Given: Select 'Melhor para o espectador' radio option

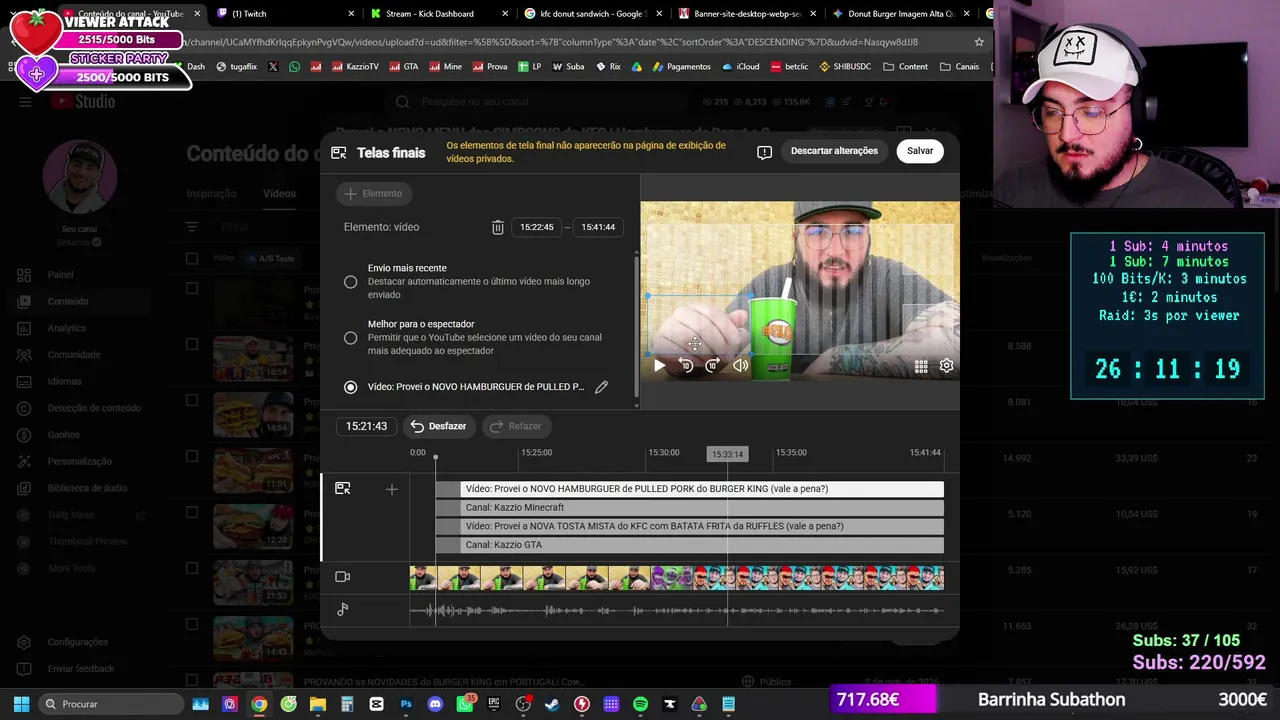Looking at the screenshot, I should (350, 338).
